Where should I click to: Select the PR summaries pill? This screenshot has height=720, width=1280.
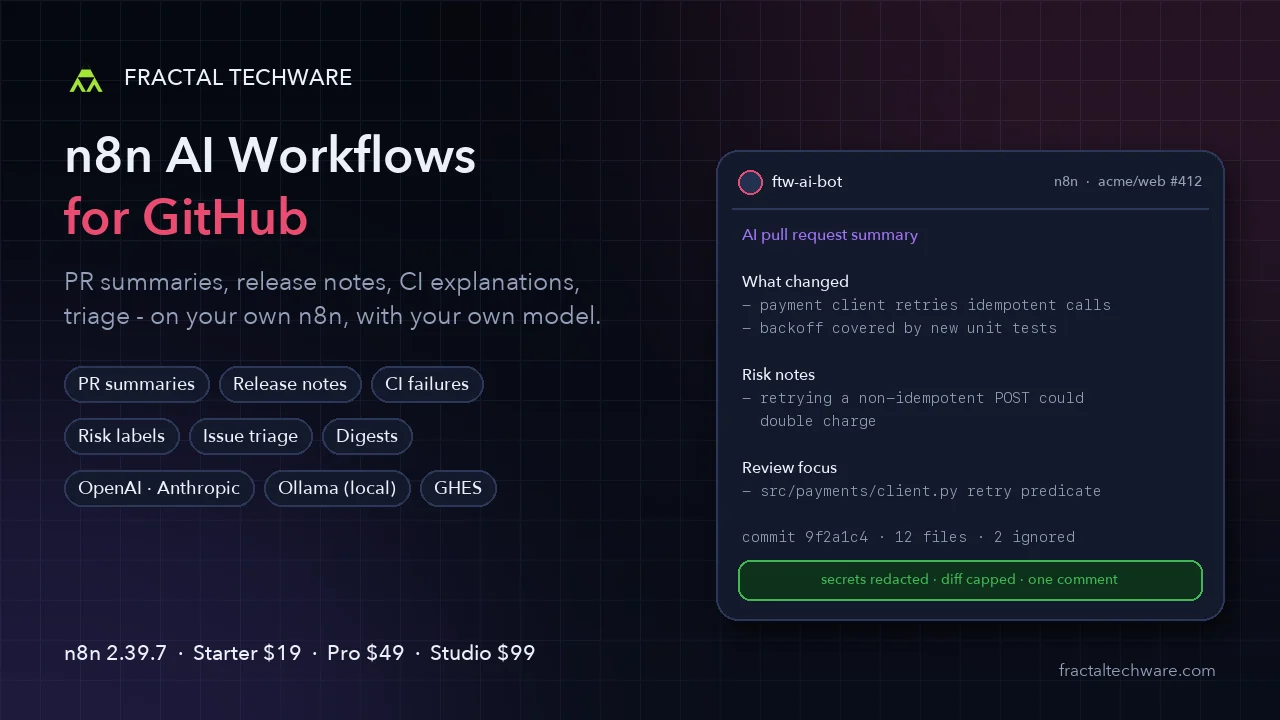tap(136, 384)
